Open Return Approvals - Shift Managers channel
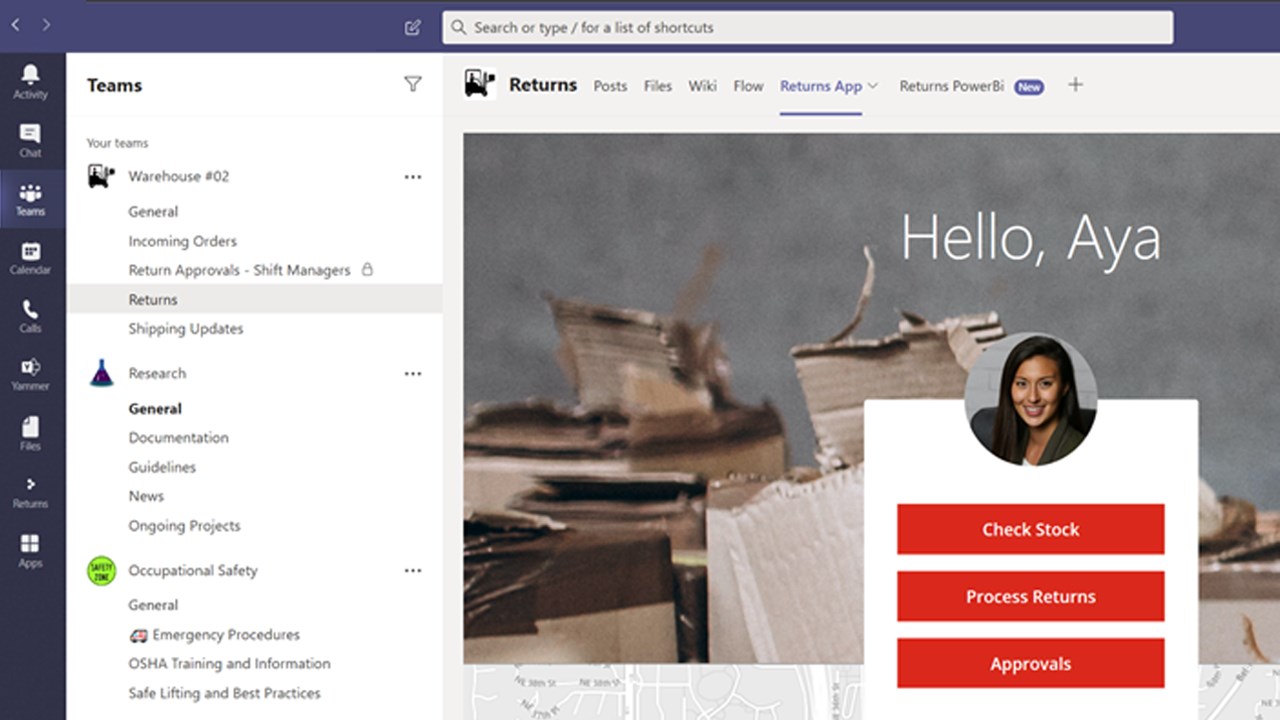The width and height of the screenshot is (1280, 720). [239, 270]
